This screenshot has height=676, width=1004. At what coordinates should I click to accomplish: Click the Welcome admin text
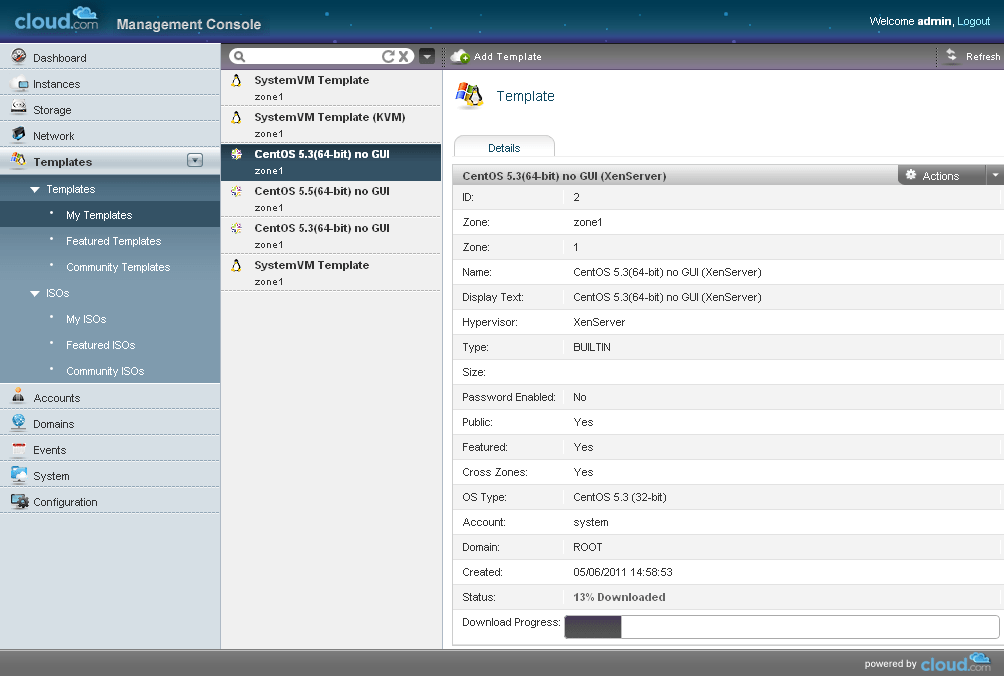coord(911,21)
